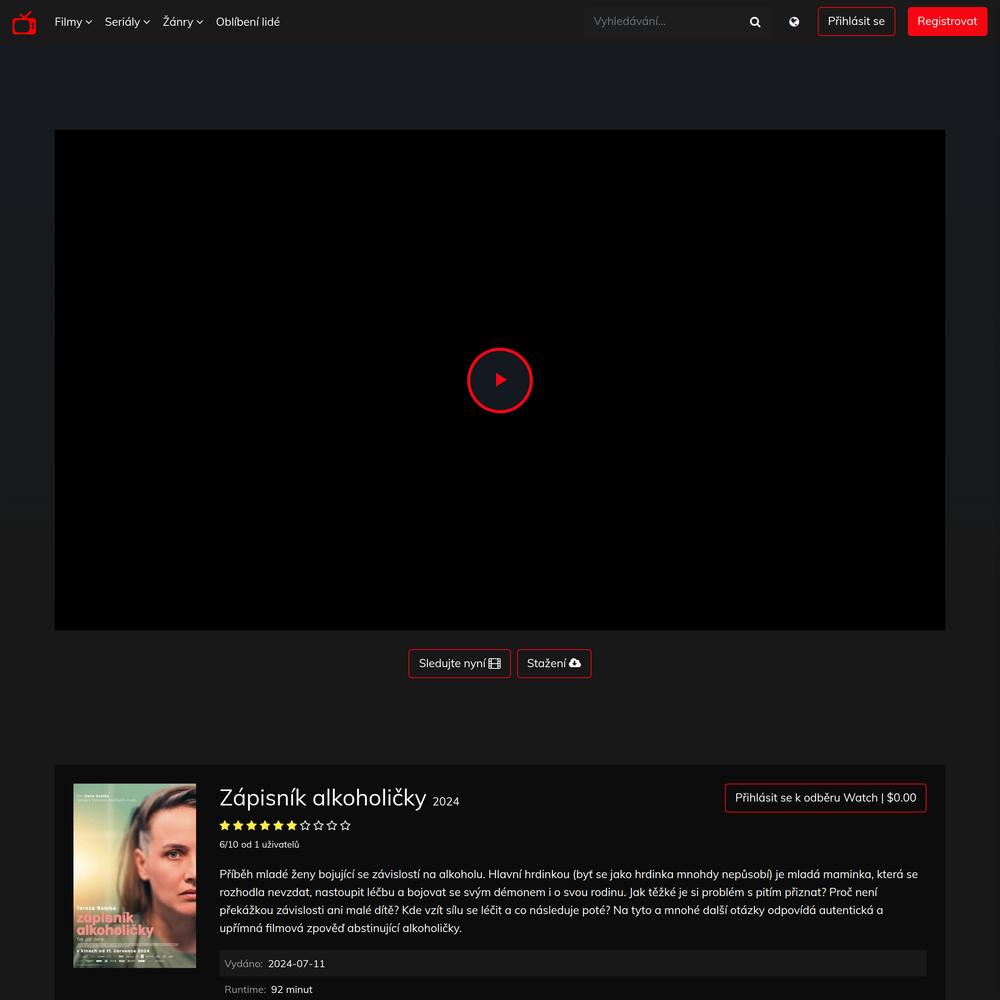The image size is (1000, 1000).
Task: Click the 2024-07-11 release date
Action: pos(297,964)
